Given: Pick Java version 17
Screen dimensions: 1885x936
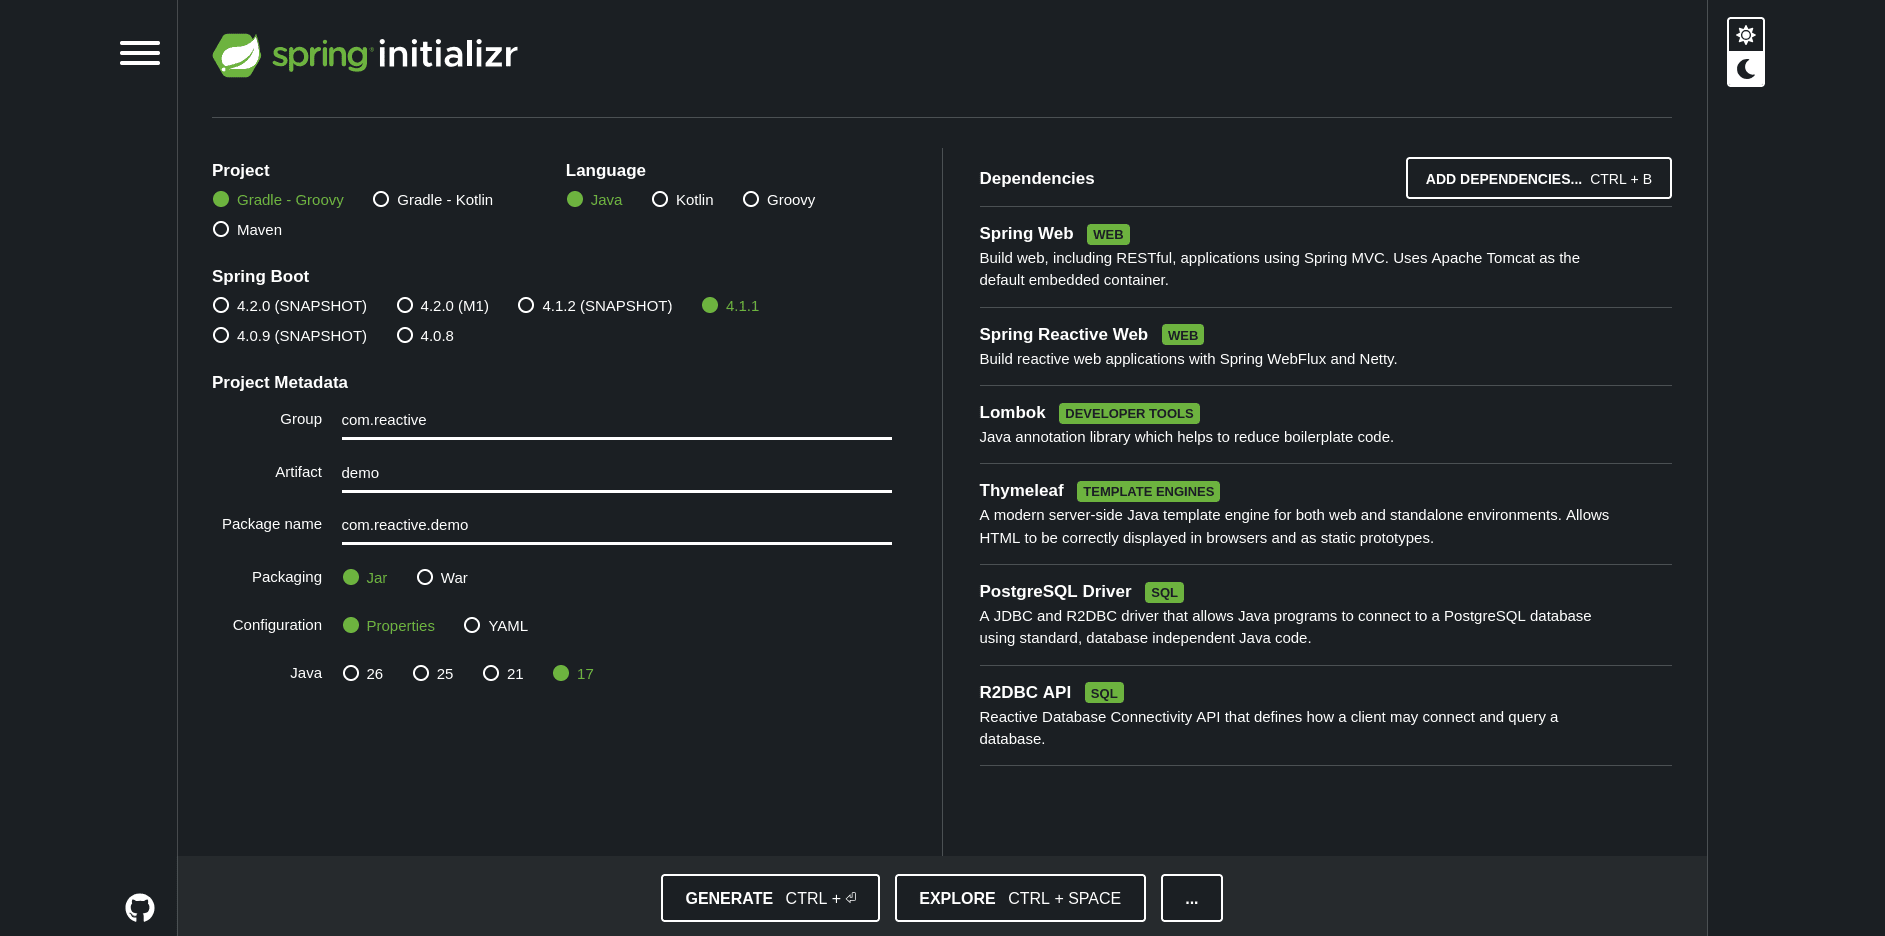Looking at the screenshot, I should 573,674.
